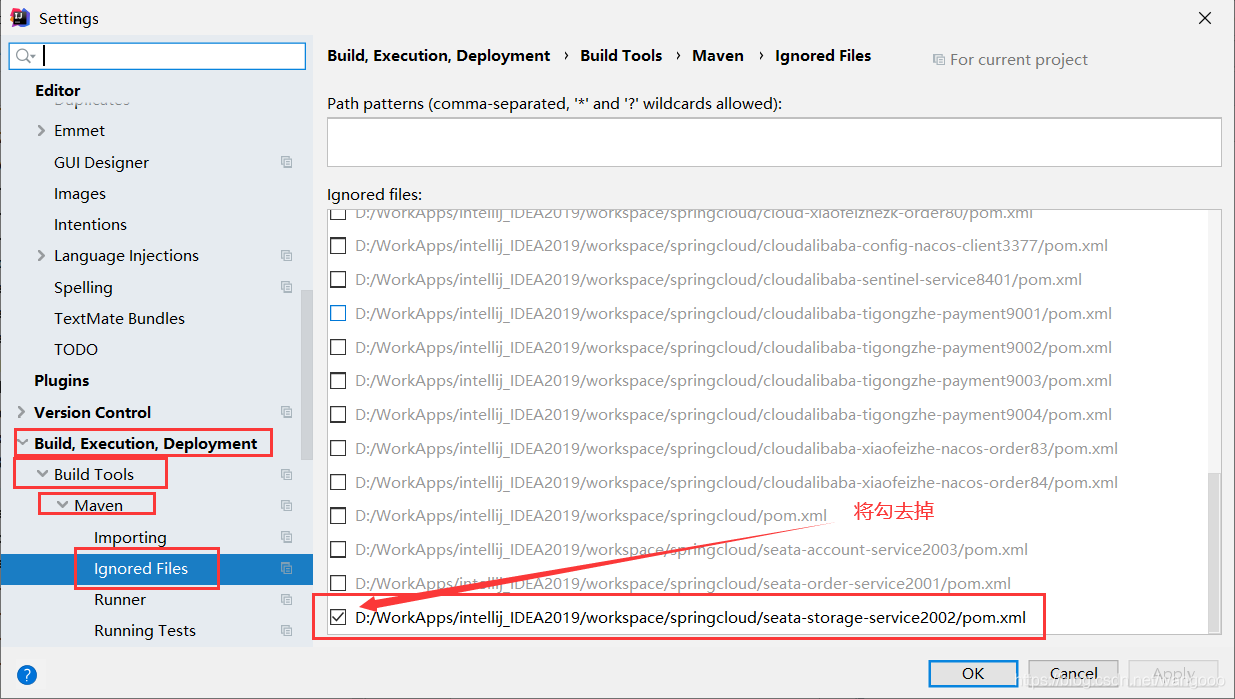
Task: Click project-level icon beside GUI Designer
Action: tap(287, 162)
